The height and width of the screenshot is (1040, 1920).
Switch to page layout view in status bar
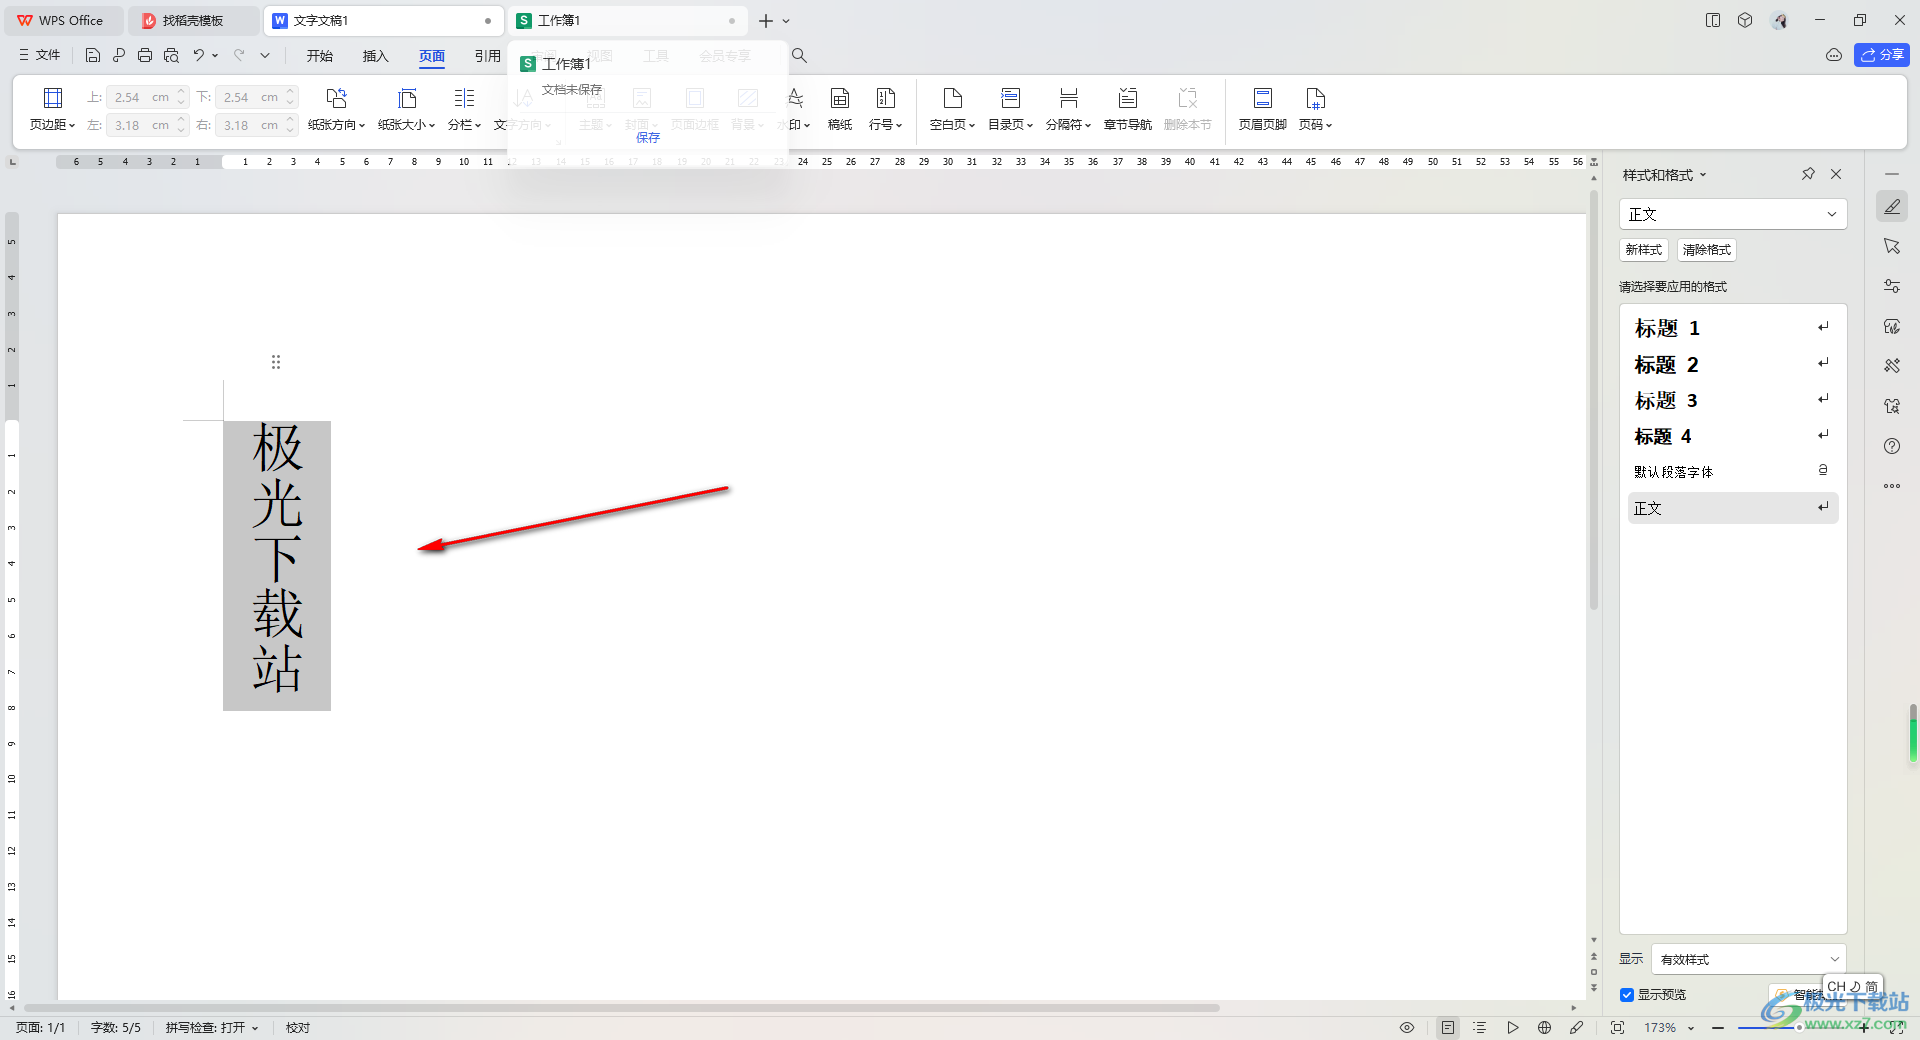pyautogui.click(x=1448, y=1027)
